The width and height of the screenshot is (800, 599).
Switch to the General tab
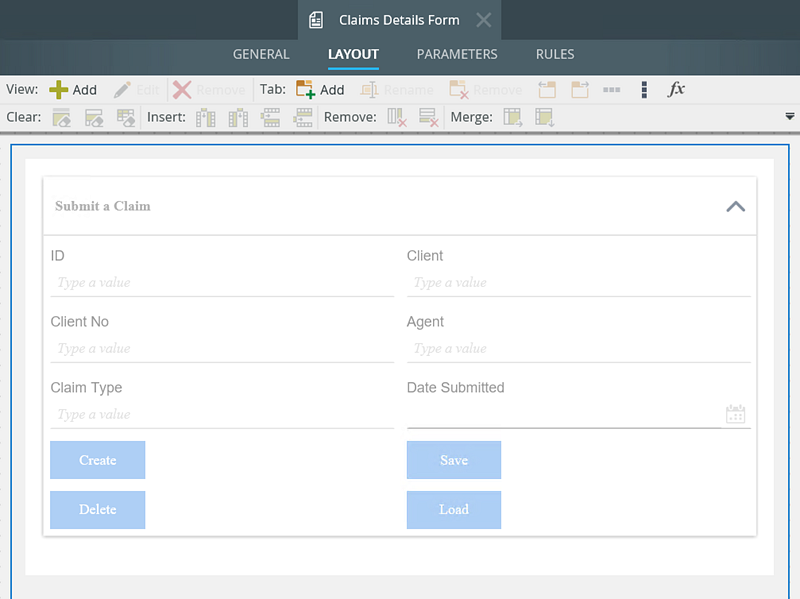[x=261, y=54]
